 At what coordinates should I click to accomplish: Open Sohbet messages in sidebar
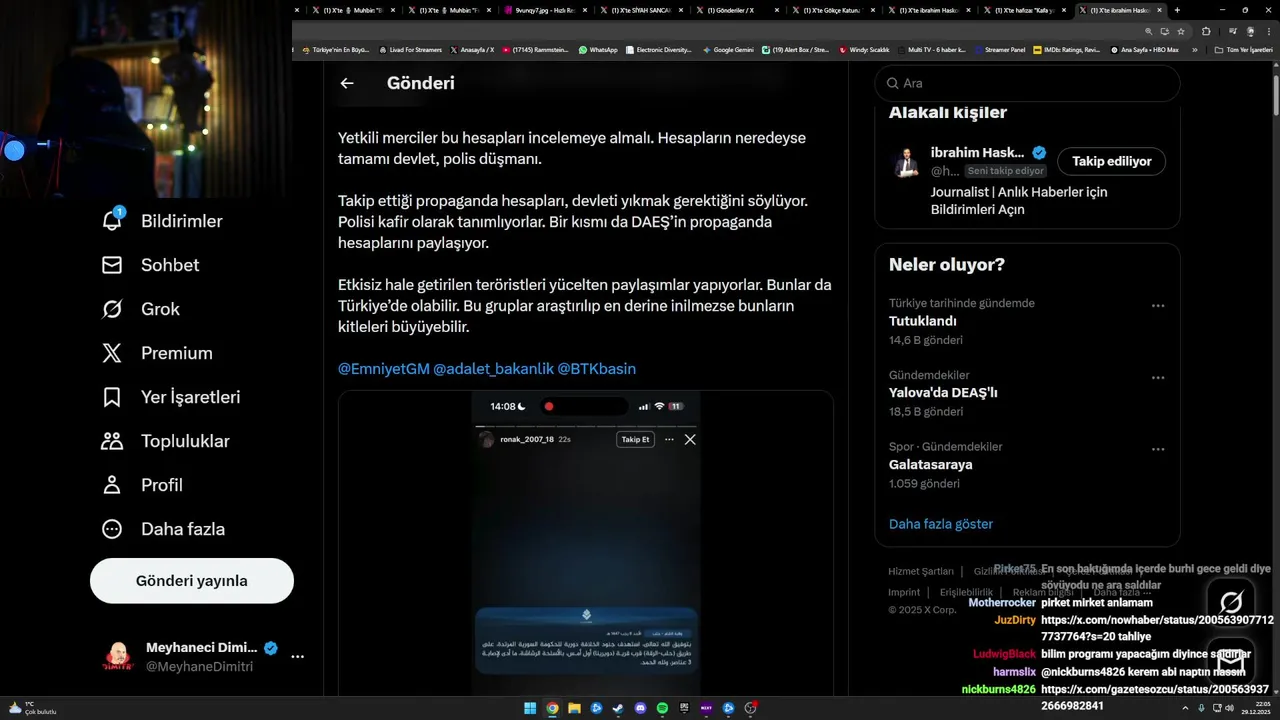(x=150, y=265)
